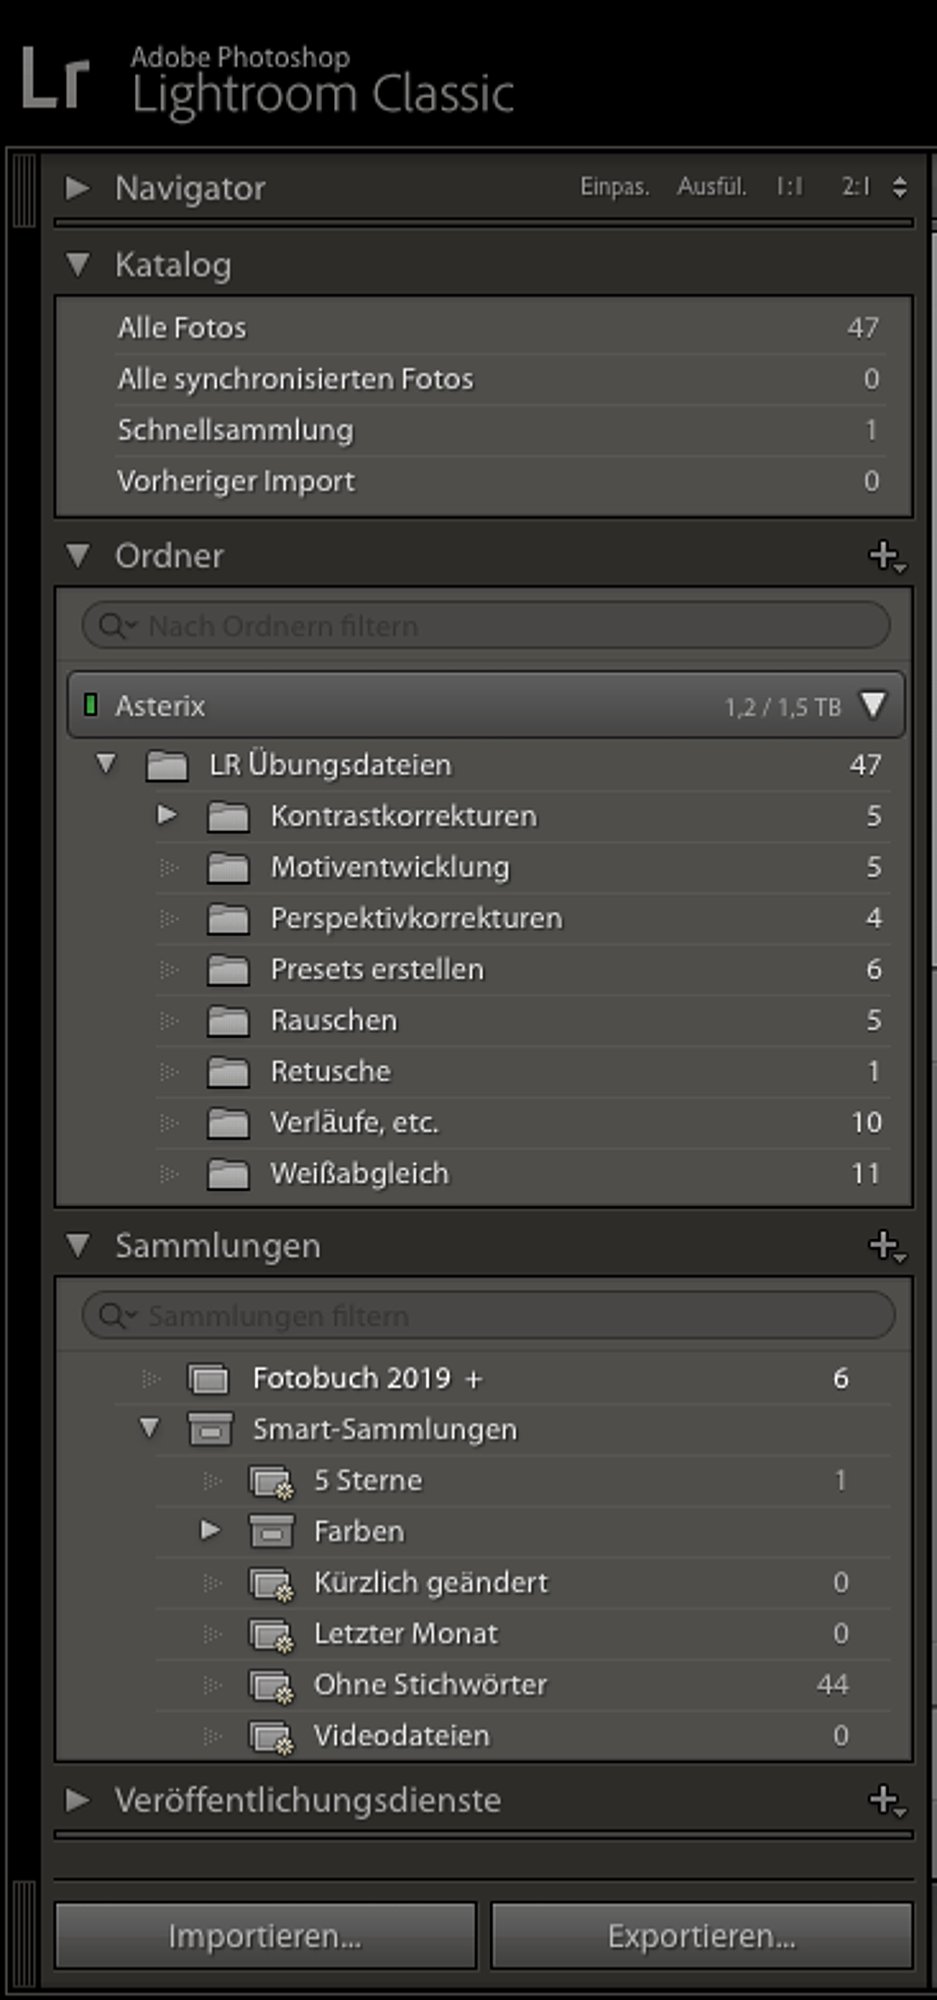Collapse the Katalog panel
The height and width of the screenshot is (2000, 937).
pyautogui.click(x=78, y=265)
